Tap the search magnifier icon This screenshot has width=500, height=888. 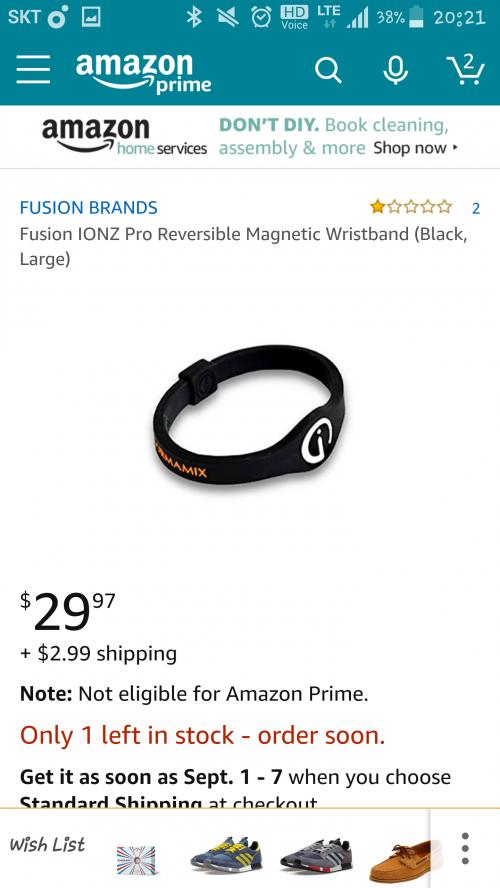328,71
